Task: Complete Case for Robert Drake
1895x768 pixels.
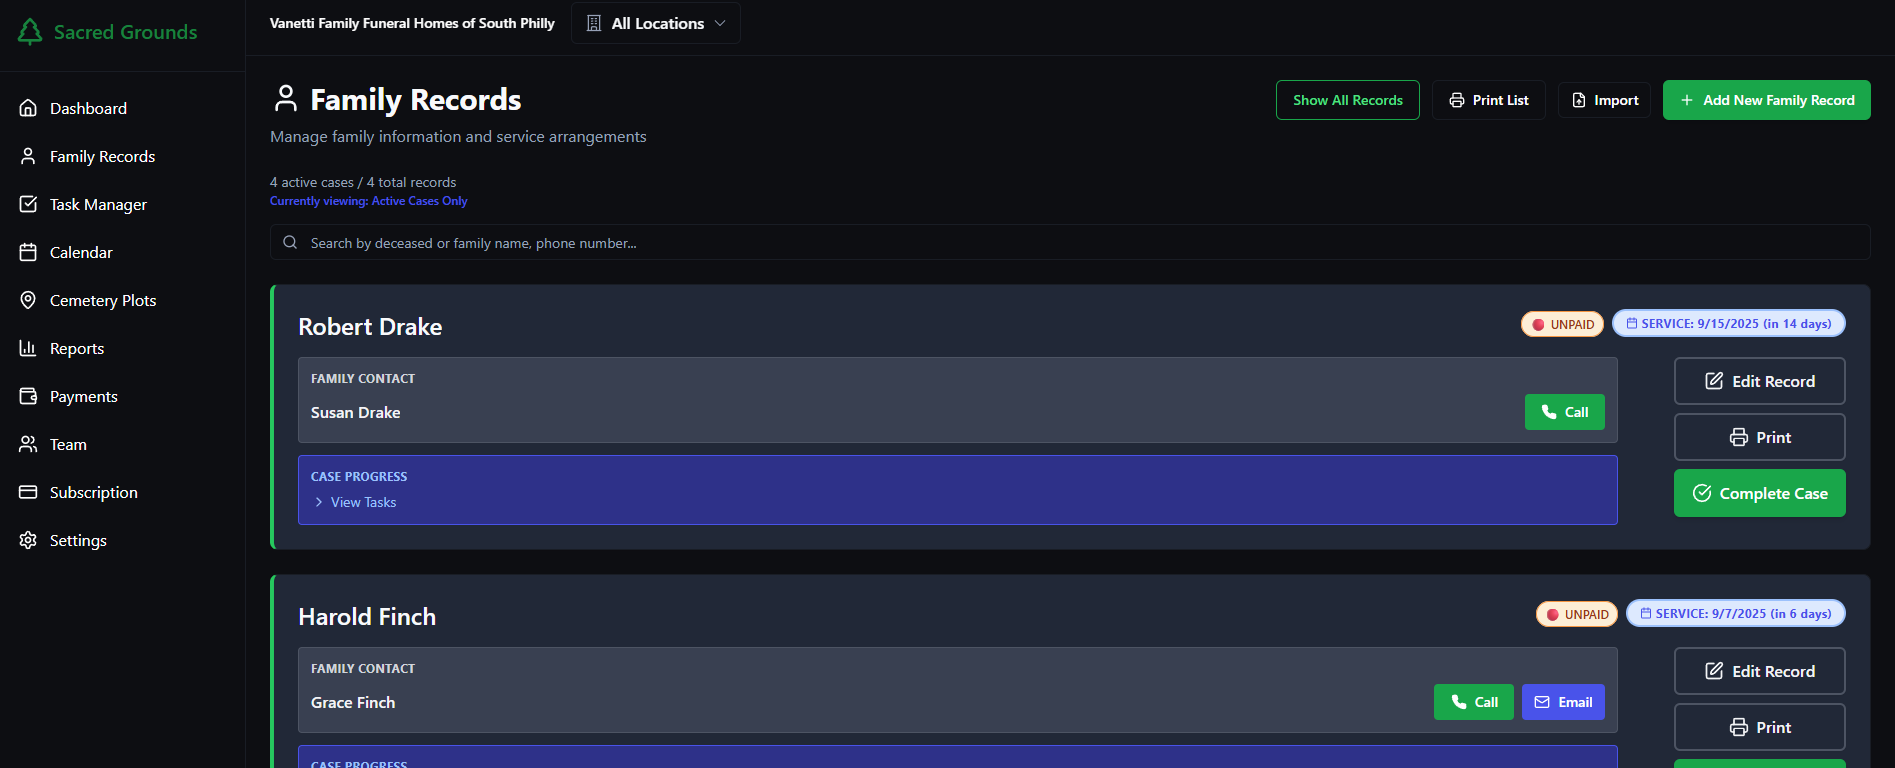Action: [x=1760, y=493]
